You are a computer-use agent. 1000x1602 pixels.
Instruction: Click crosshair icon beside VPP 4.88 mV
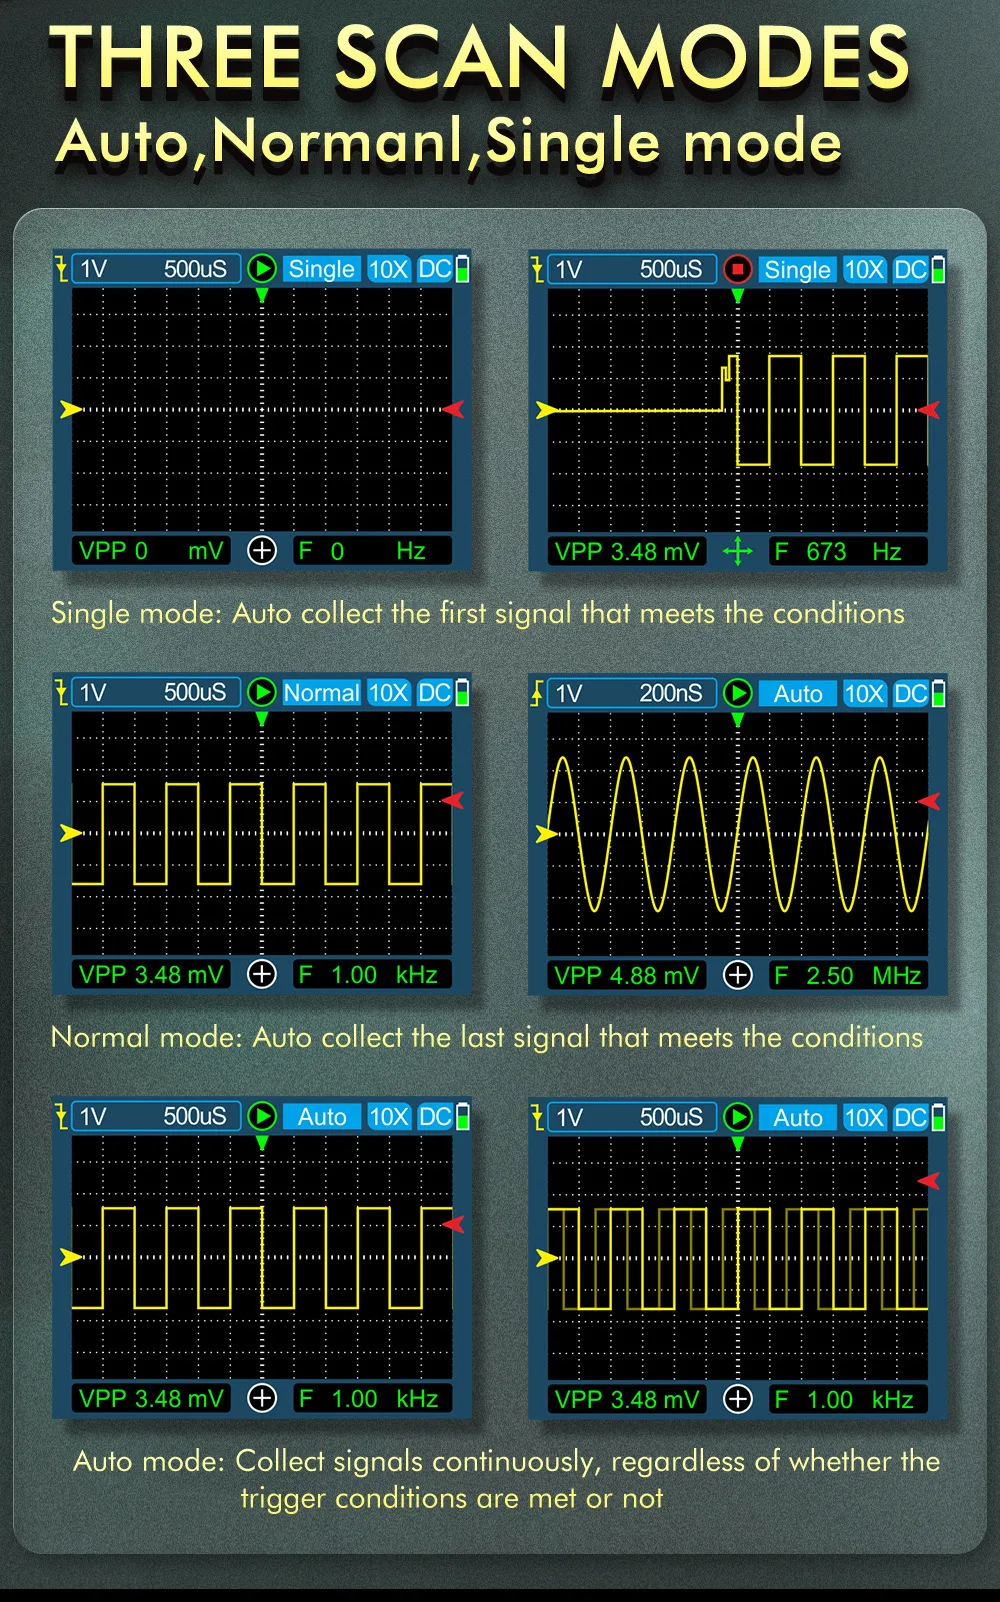pos(738,975)
